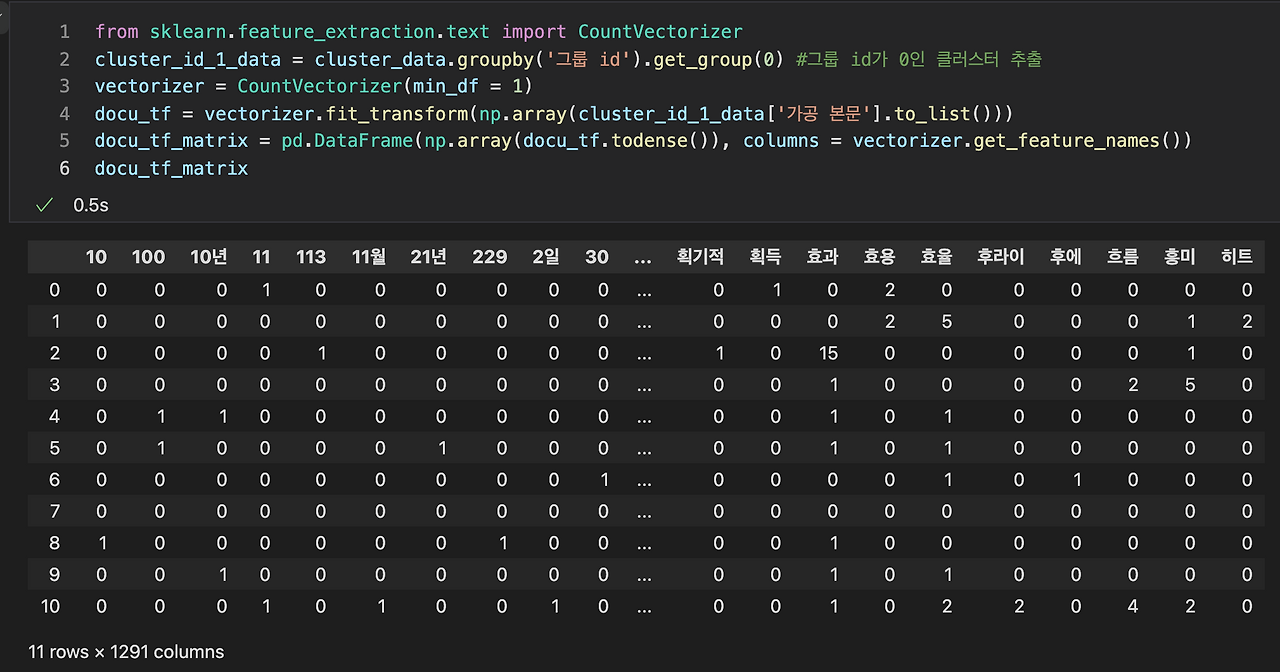The width and height of the screenshot is (1280, 672).
Task: Click the '11' column header
Action: [x=261, y=257]
